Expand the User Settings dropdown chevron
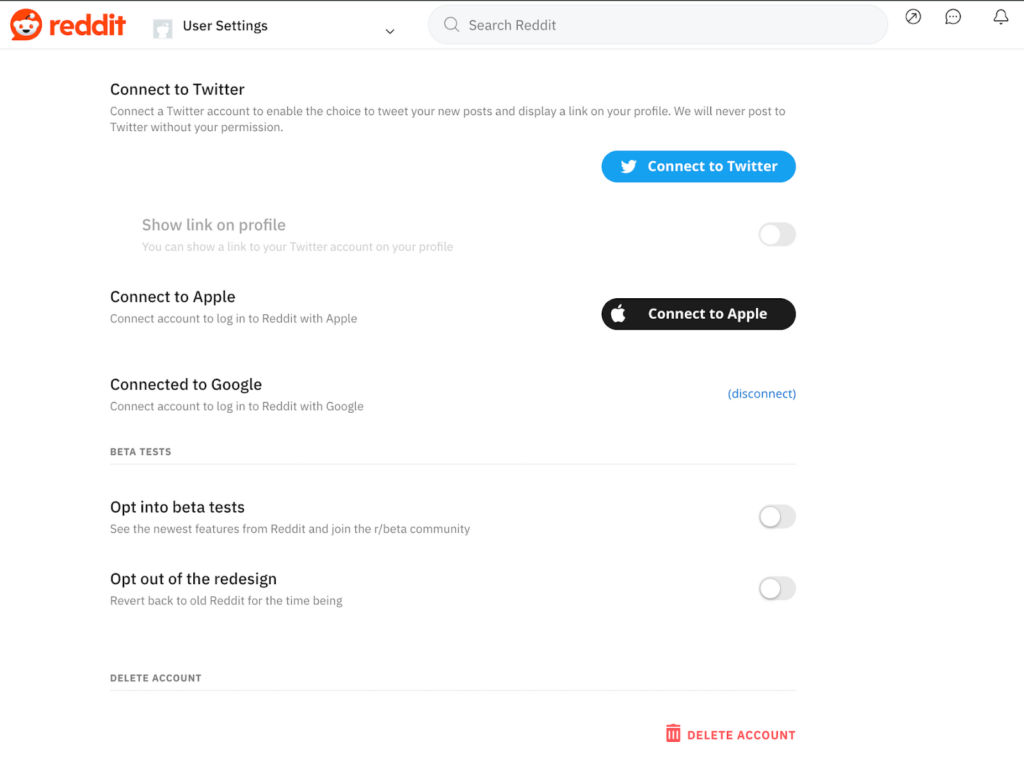 390,31
